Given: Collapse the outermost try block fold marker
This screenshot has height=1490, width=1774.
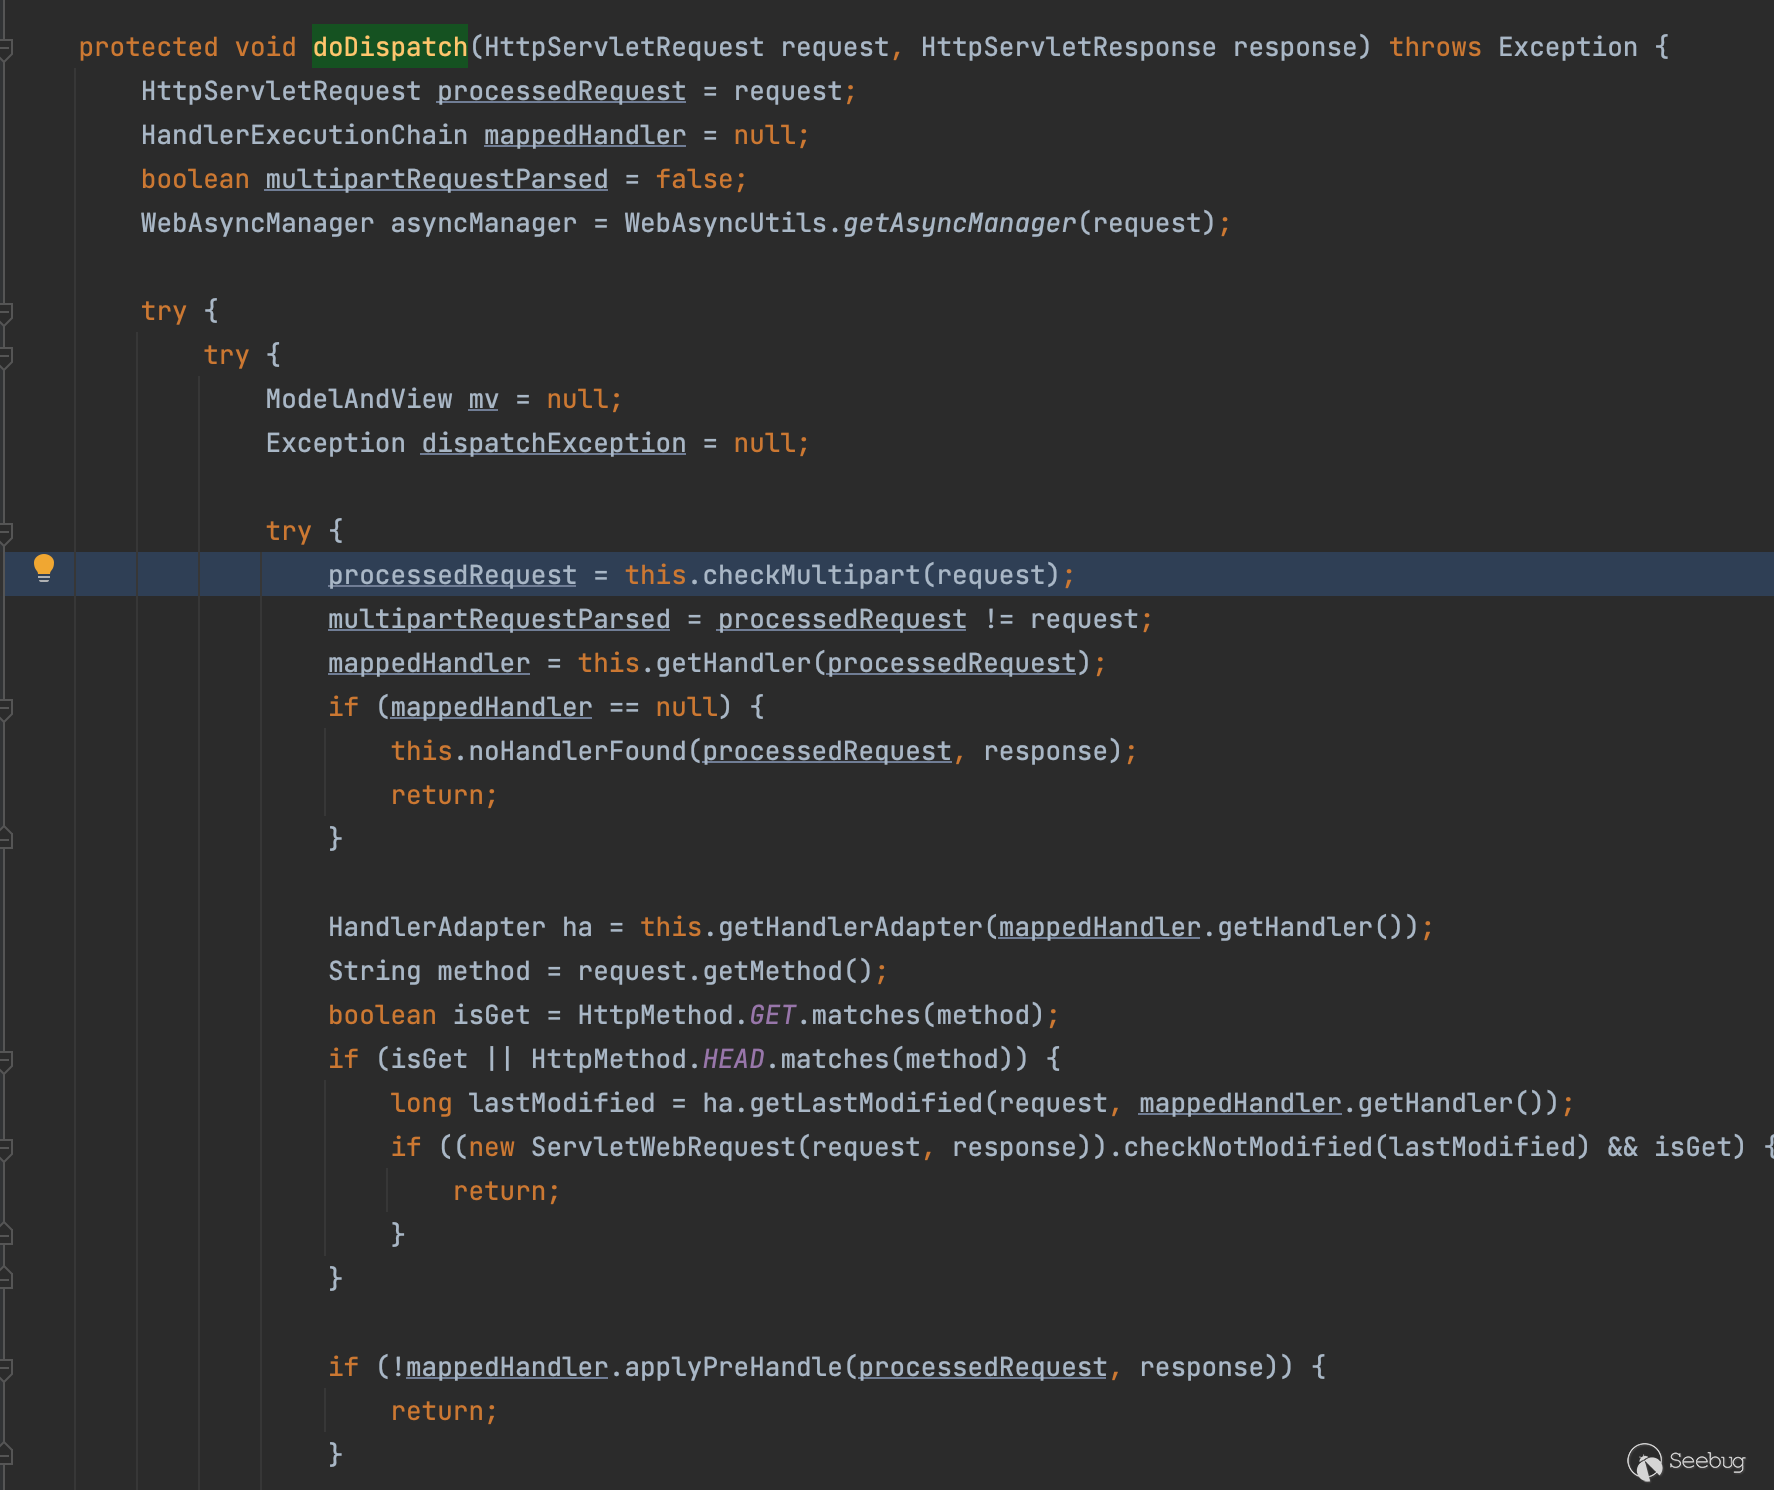Looking at the screenshot, I should [6, 312].
